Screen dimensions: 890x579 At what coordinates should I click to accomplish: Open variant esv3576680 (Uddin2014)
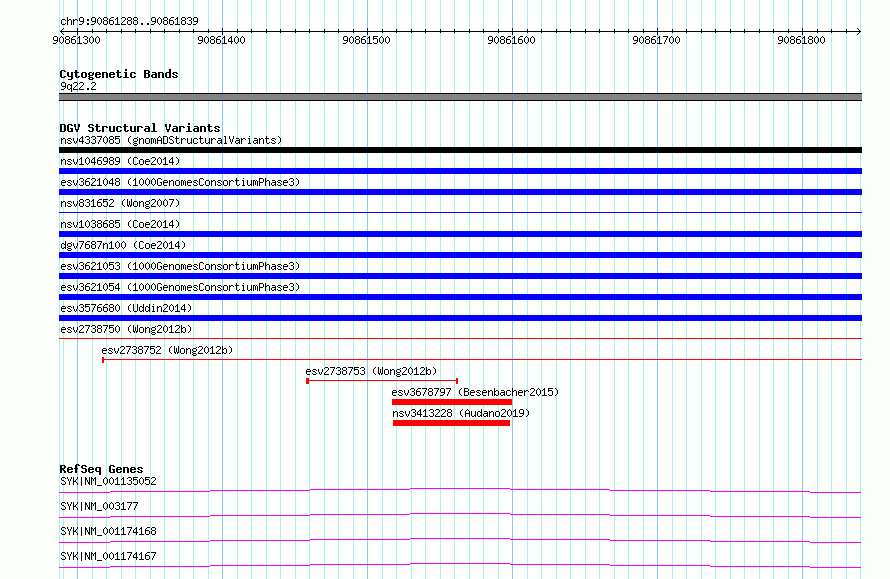click(x=126, y=308)
